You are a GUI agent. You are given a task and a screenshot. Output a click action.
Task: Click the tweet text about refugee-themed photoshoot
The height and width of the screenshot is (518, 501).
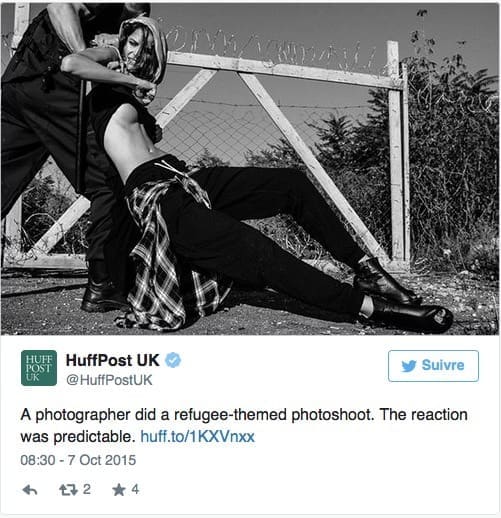244,426
